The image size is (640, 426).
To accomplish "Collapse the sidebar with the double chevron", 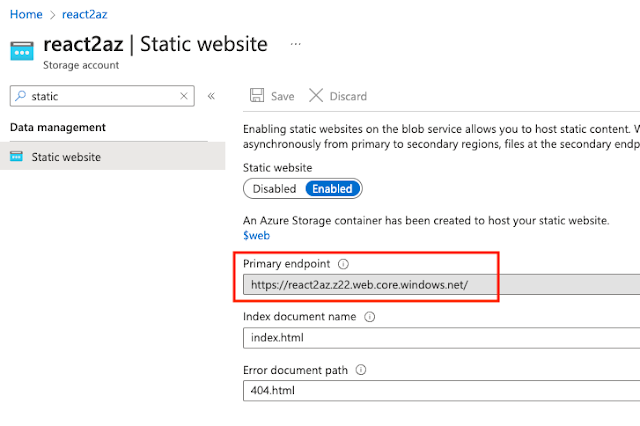I will pos(211,96).
